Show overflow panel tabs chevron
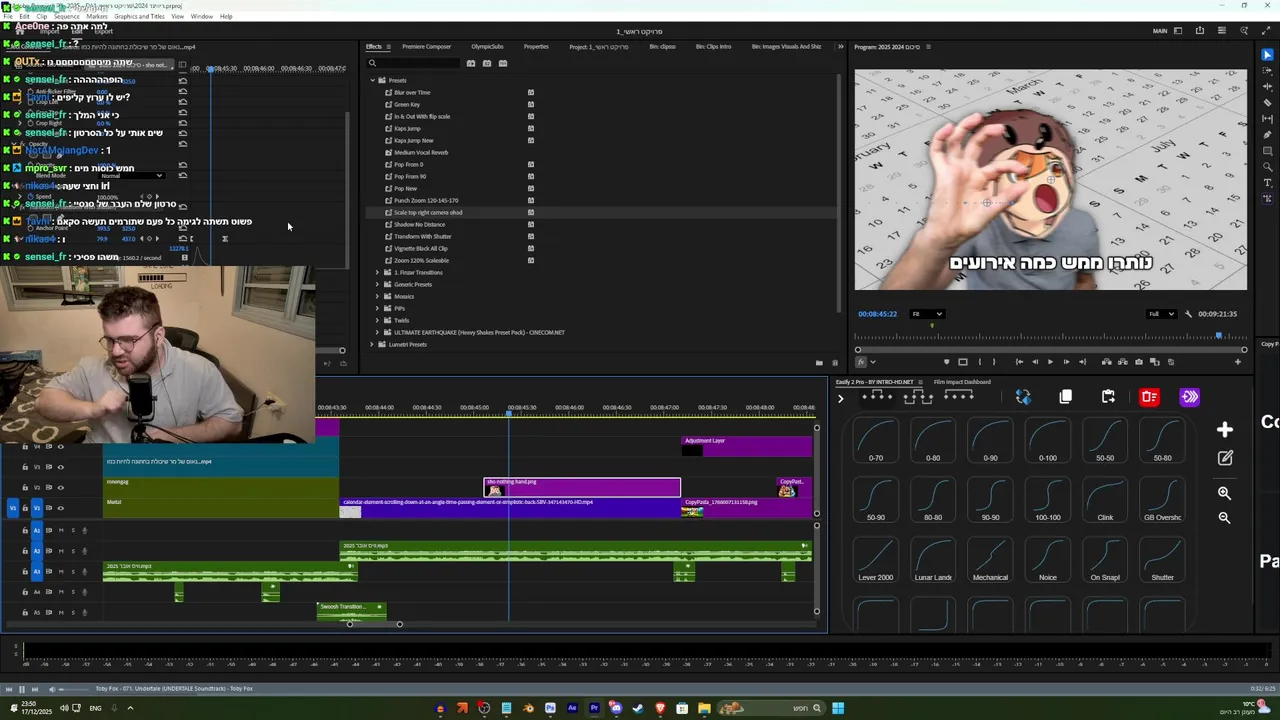The height and width of the screenshot is (720, 1280). point(840,47)
